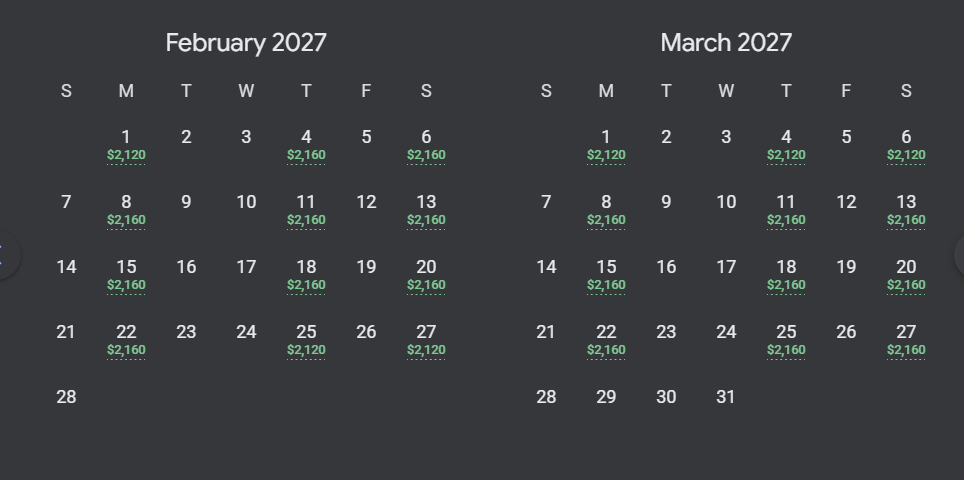The height and width of the screenshot is (480, 964).
Task: Click February 27 with $2,120 price
Action: coord(426,340)
